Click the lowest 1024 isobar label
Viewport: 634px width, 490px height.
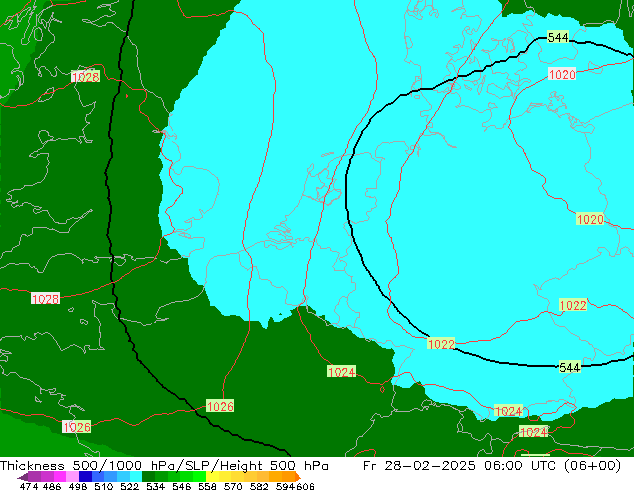pos(533,432)
